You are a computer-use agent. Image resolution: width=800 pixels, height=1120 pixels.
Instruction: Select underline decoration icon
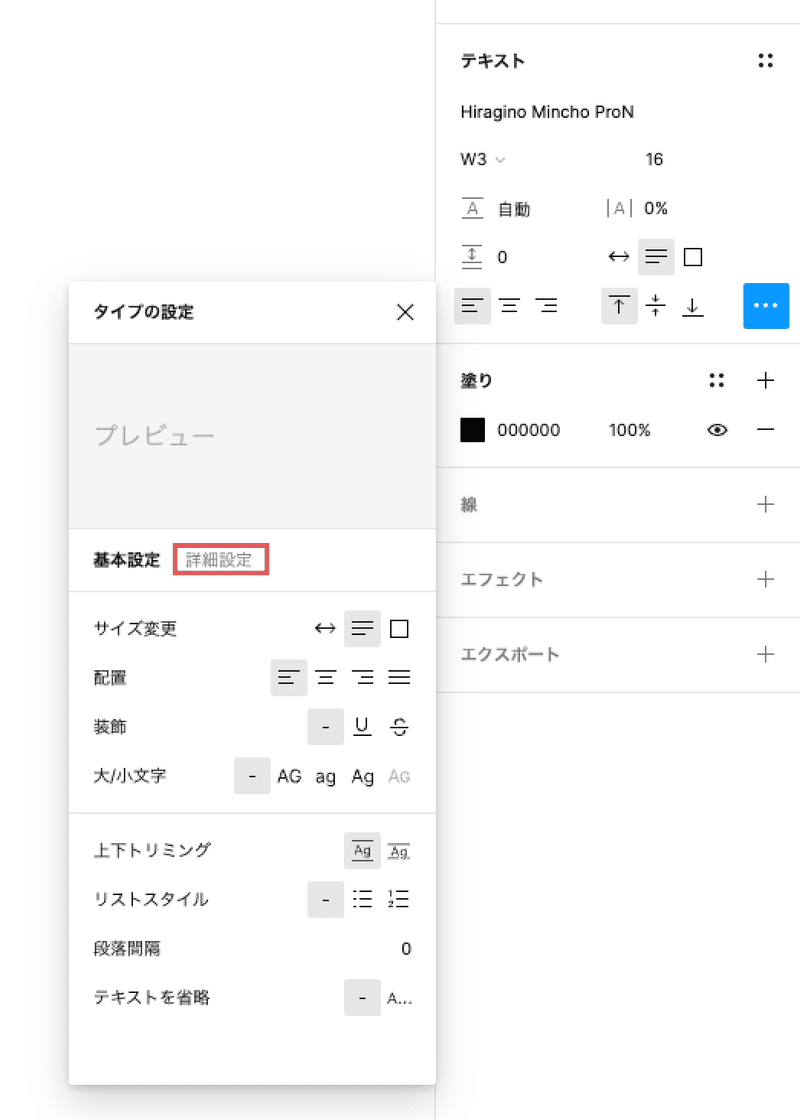pyautogui.click(x=362, y=726)
